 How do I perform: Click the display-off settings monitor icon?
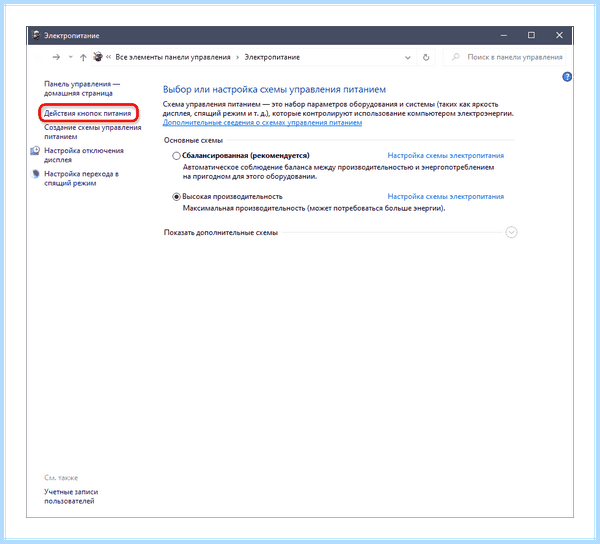pos(35,150)
